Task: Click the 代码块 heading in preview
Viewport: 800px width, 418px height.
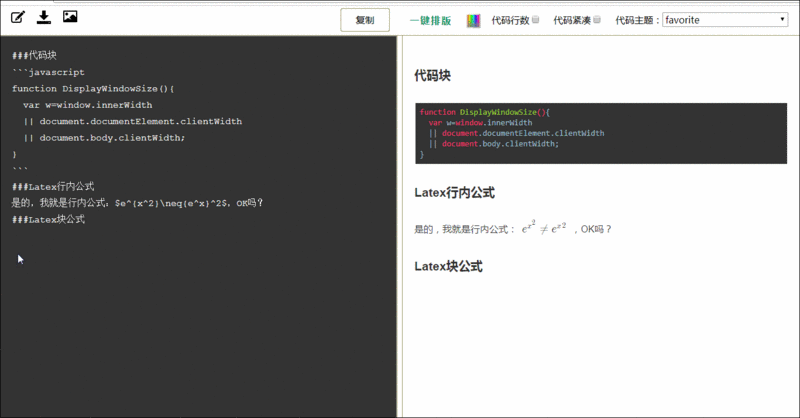Action: [x=433, y=76]
